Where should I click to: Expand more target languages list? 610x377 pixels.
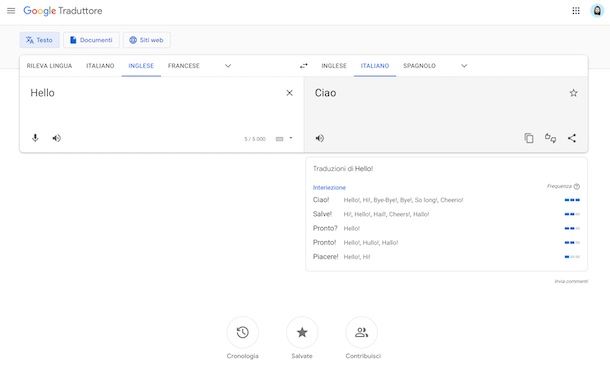(464, 66)
